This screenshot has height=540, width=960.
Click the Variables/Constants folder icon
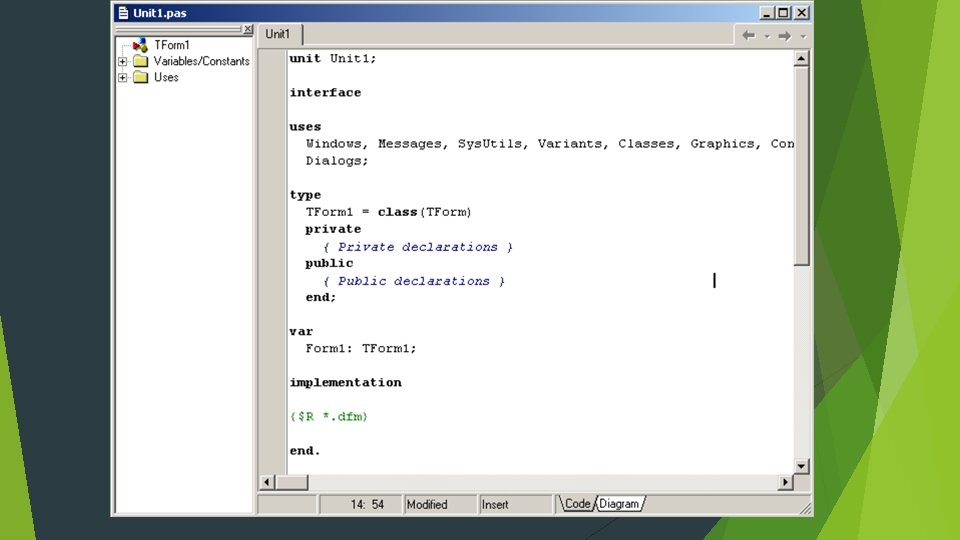pyautogui.click(x=141, y=61)
